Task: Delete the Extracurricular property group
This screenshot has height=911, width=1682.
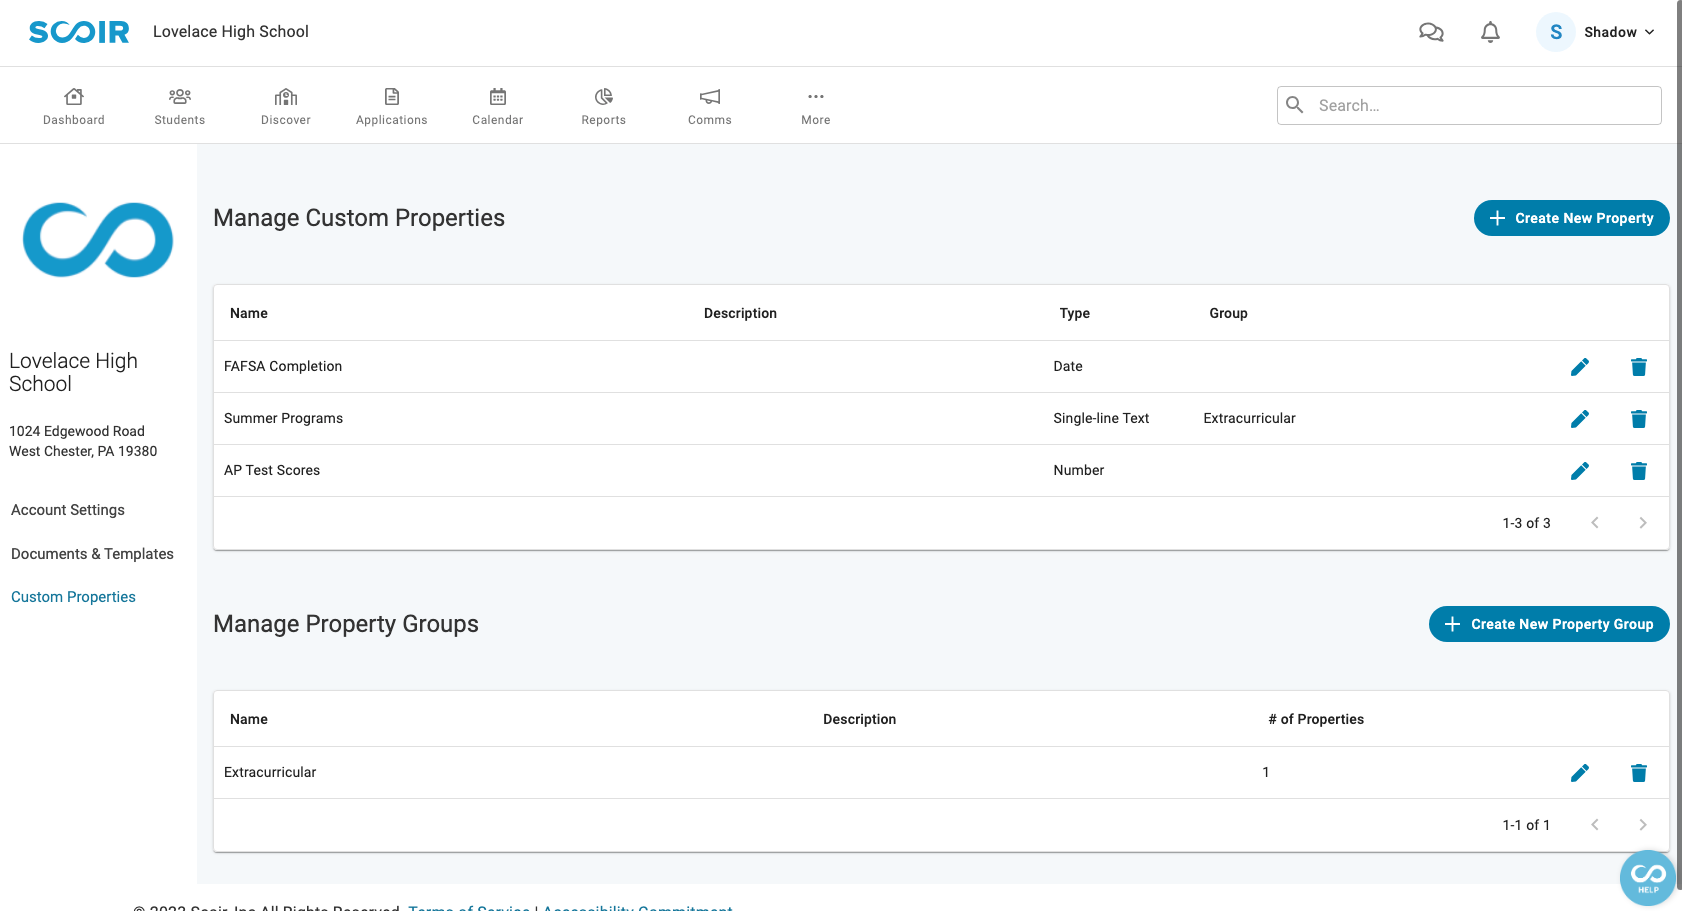Action: [x=1638, y=773]
